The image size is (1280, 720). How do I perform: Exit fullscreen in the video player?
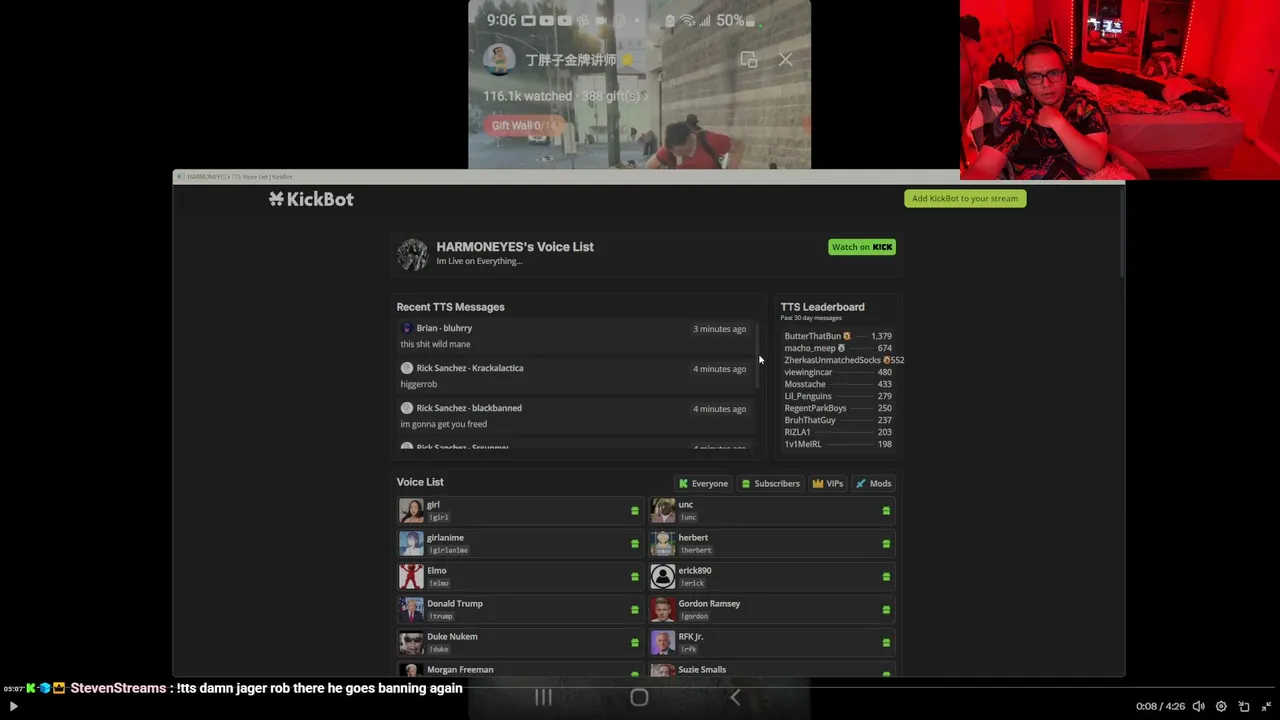click(x=1266, y=707)
